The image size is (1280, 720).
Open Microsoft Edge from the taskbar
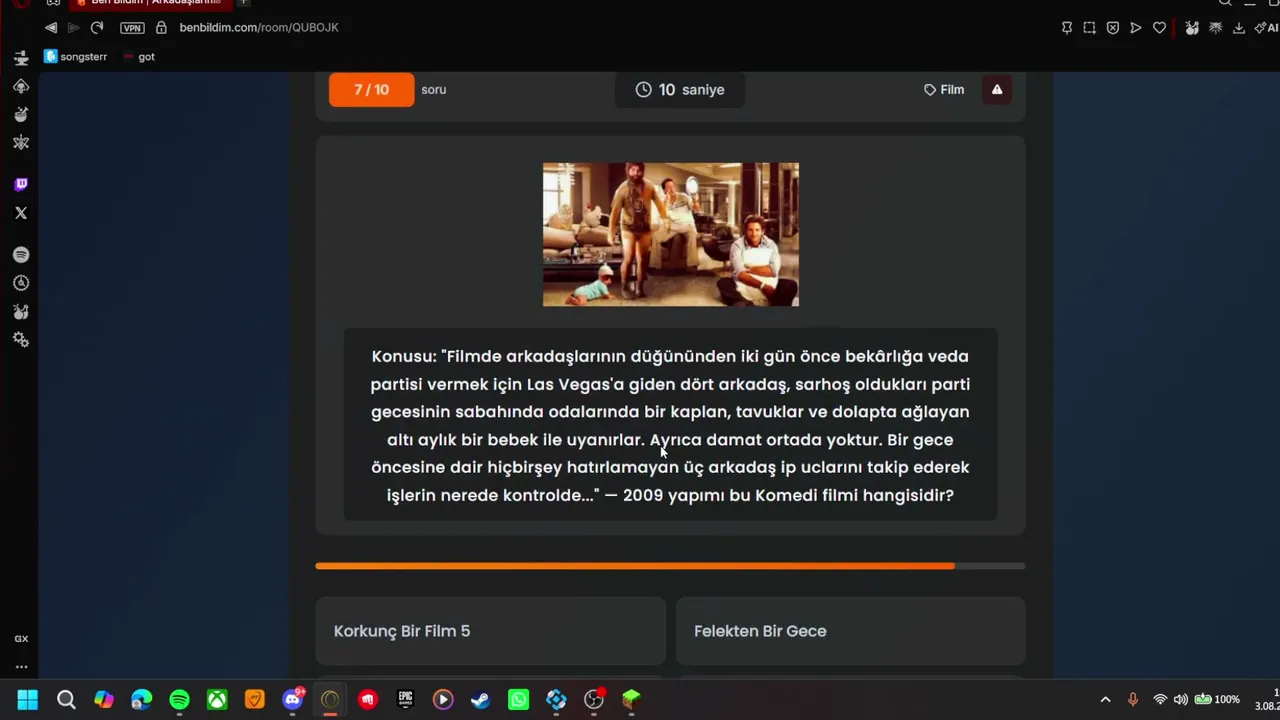[141, 700]
